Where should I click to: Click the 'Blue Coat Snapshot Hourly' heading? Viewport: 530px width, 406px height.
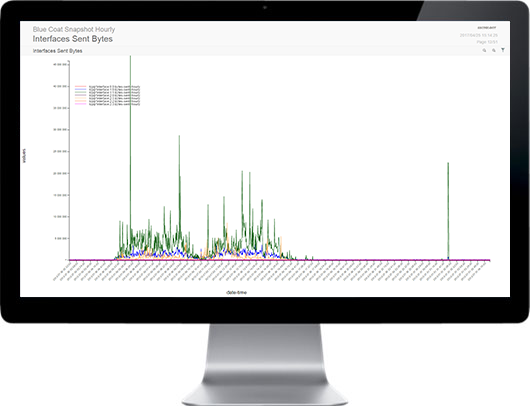pos(74,29)
